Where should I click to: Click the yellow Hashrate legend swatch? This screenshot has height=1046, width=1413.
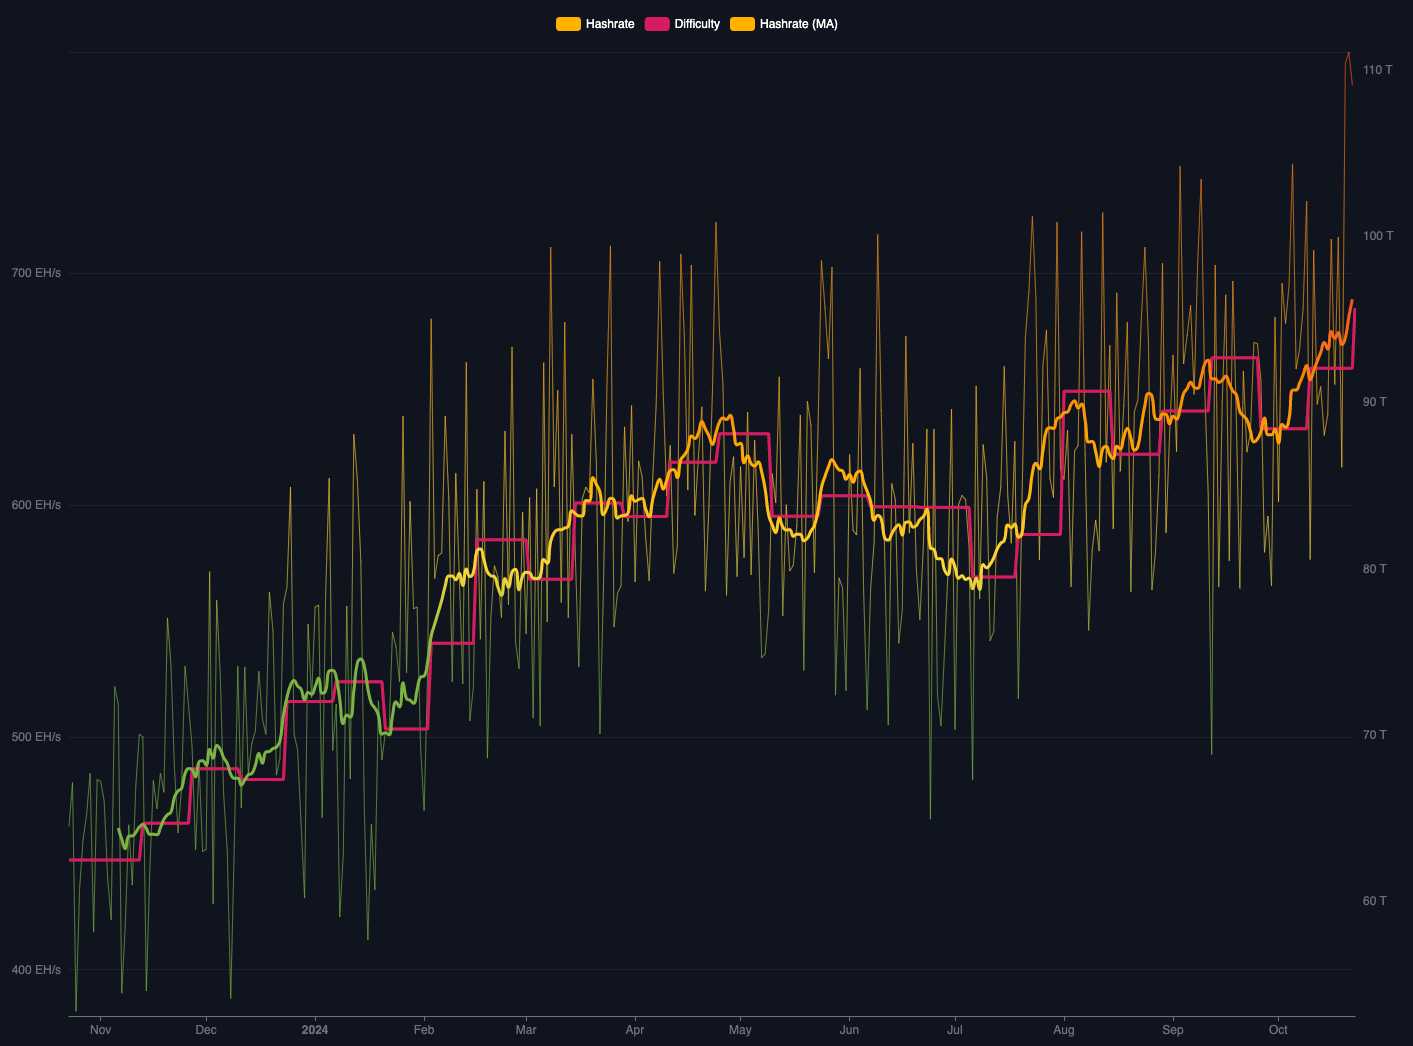pyautogui.click(x=566, y=23)
